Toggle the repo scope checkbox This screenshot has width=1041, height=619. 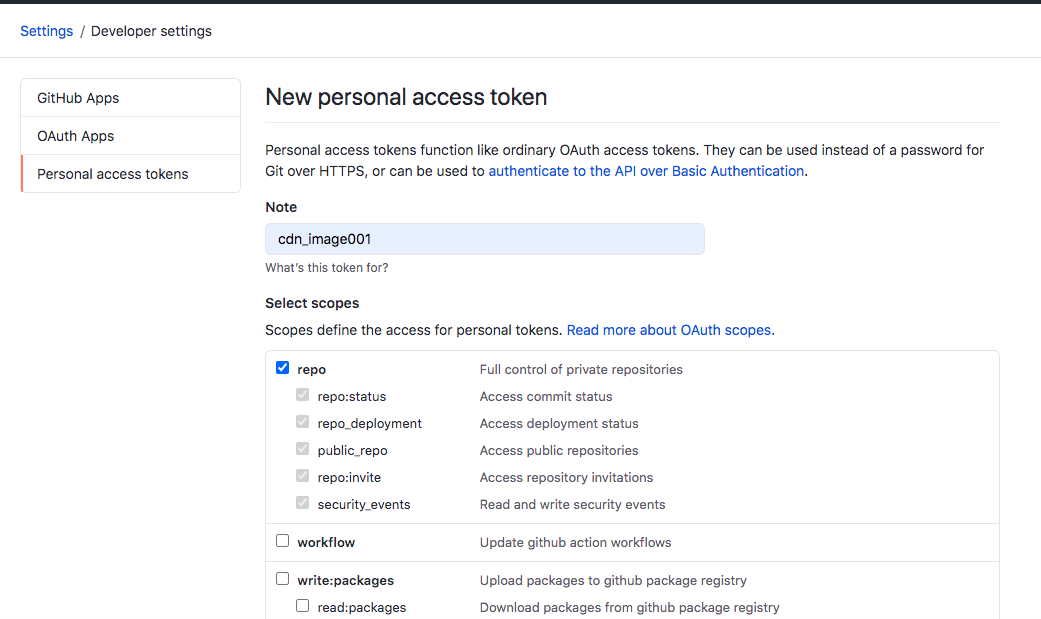point(283,368)
